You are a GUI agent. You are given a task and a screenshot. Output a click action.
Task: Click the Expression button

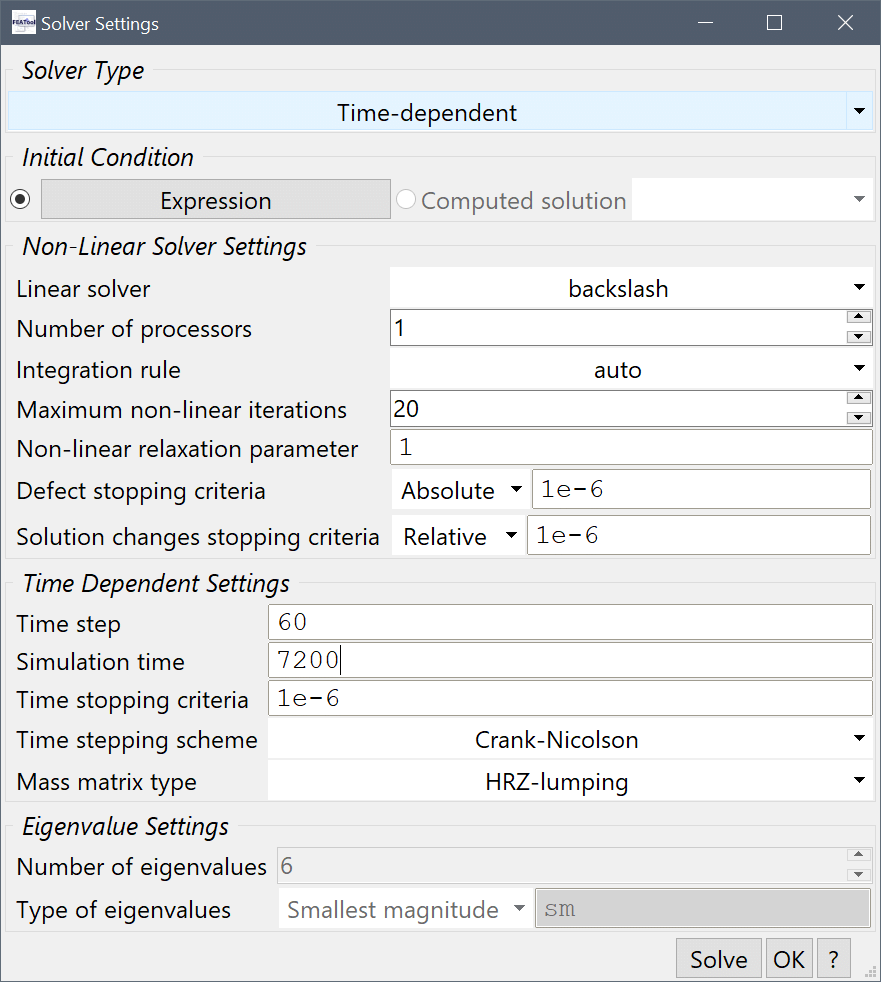tap(215, 200)
